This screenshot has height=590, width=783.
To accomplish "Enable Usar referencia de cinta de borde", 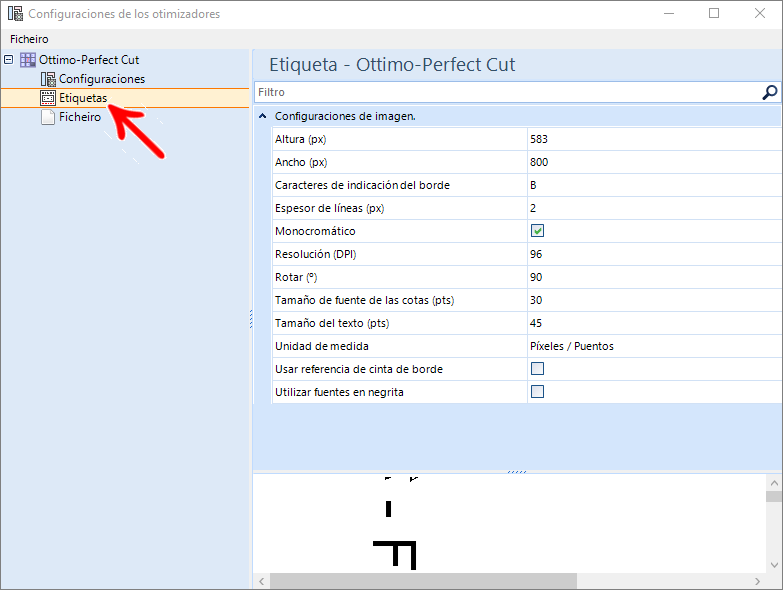I will (537, 368).
